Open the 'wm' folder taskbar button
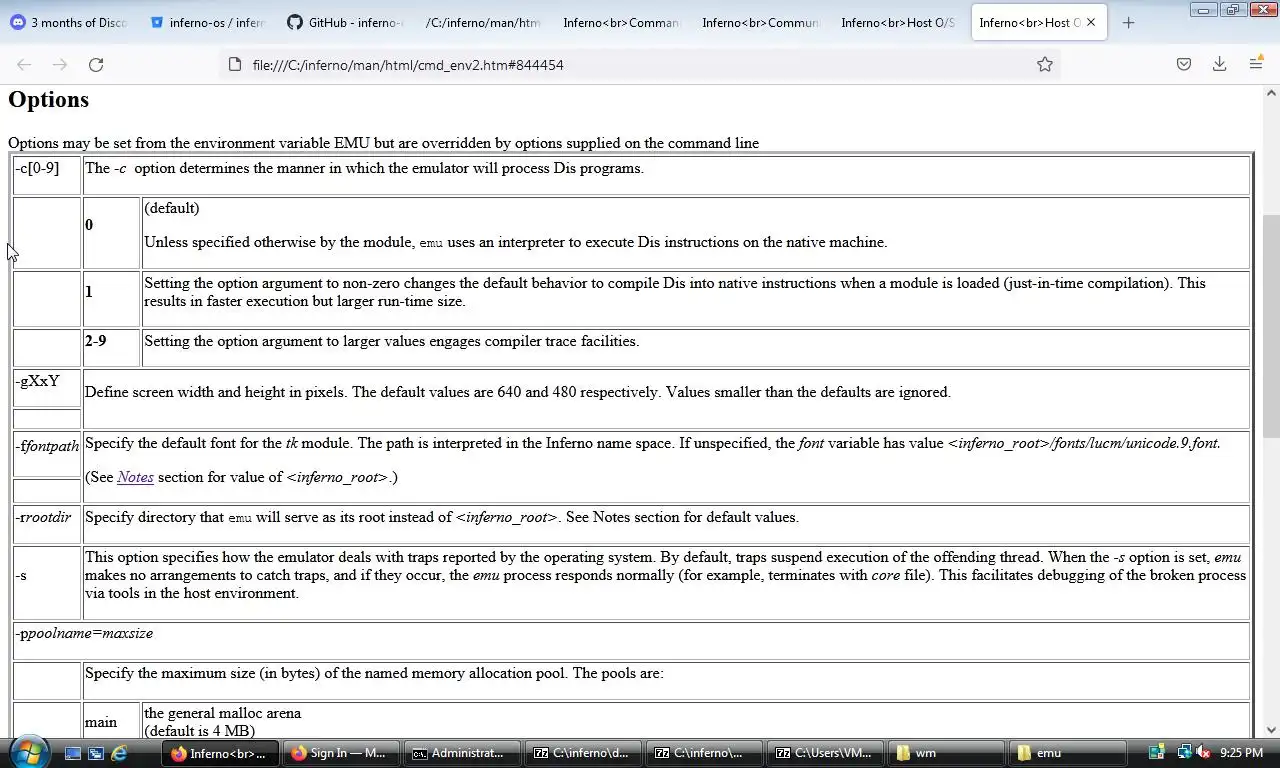1280x768 pixels. coord(946,753)
